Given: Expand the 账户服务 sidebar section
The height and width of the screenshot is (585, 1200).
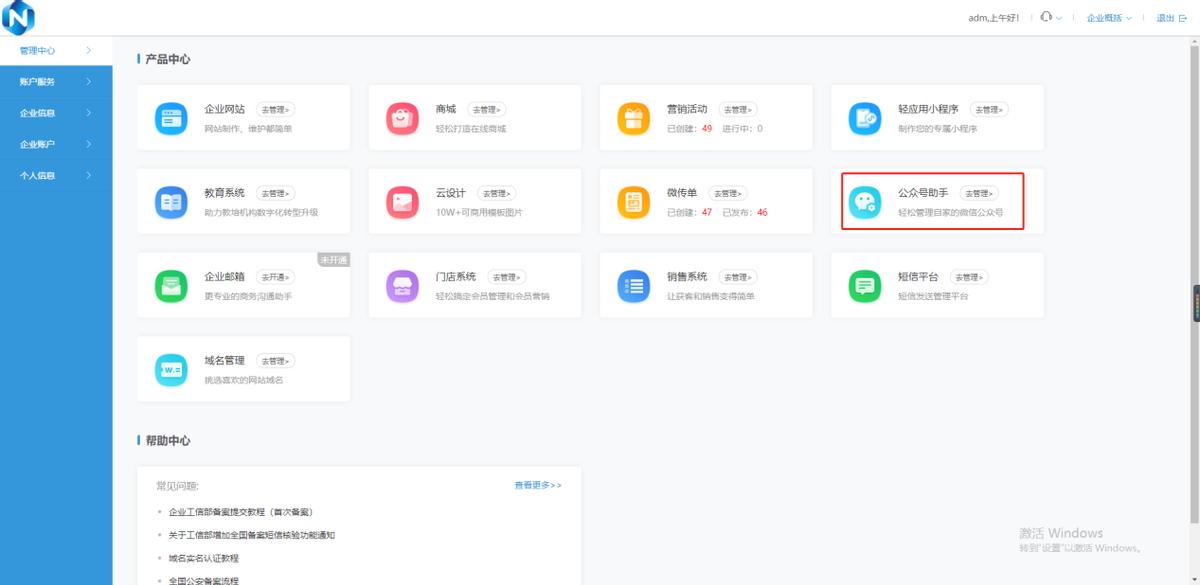Looking at the screenshot, I should pyautogui.click(x=55, y=81).
